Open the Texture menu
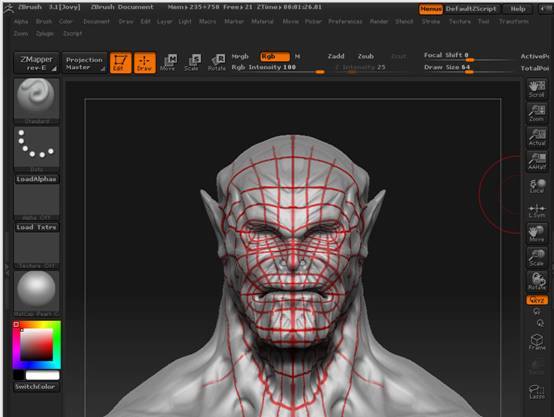 (x=460, y=22)
